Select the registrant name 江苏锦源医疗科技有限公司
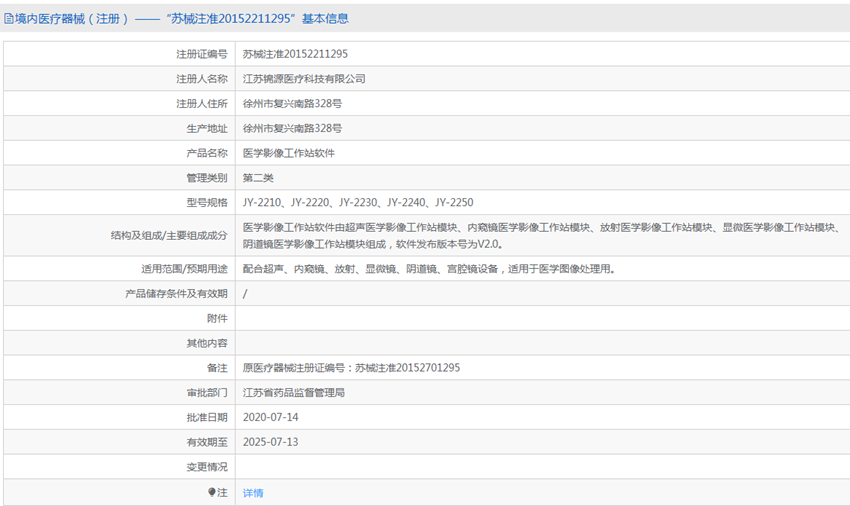Image resolution: width=850 pixels, height=506 pixels. coord(304,79)
